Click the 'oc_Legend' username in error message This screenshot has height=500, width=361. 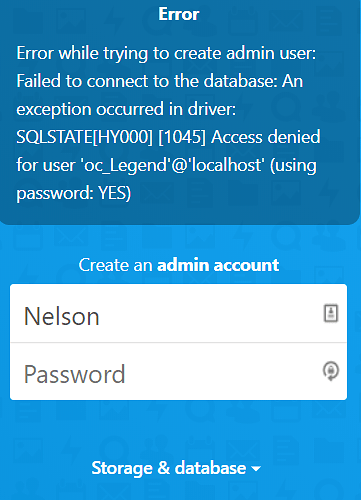[x=124, y=166]
